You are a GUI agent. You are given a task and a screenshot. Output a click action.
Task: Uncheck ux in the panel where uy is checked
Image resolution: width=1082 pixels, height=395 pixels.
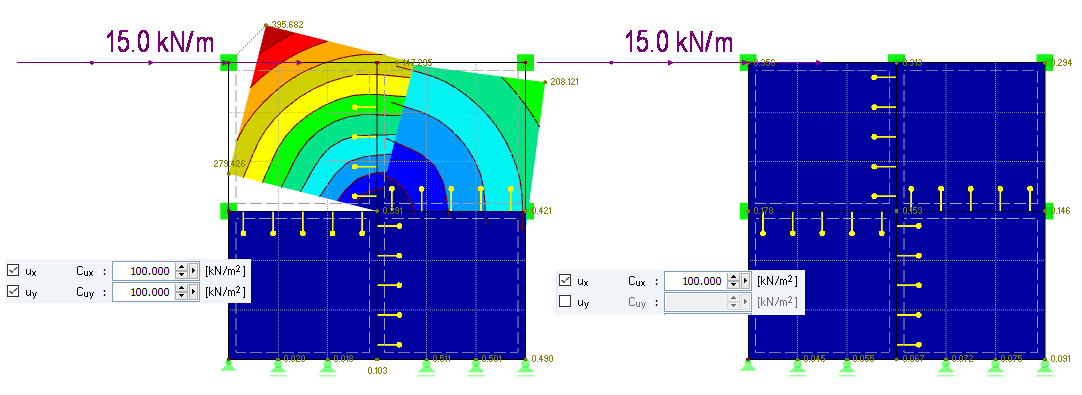point(12,271)
